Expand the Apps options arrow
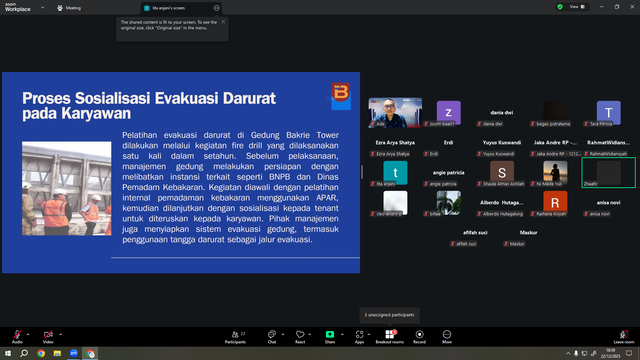The height and width of the screenshot is (360, 640). point(369,334)
